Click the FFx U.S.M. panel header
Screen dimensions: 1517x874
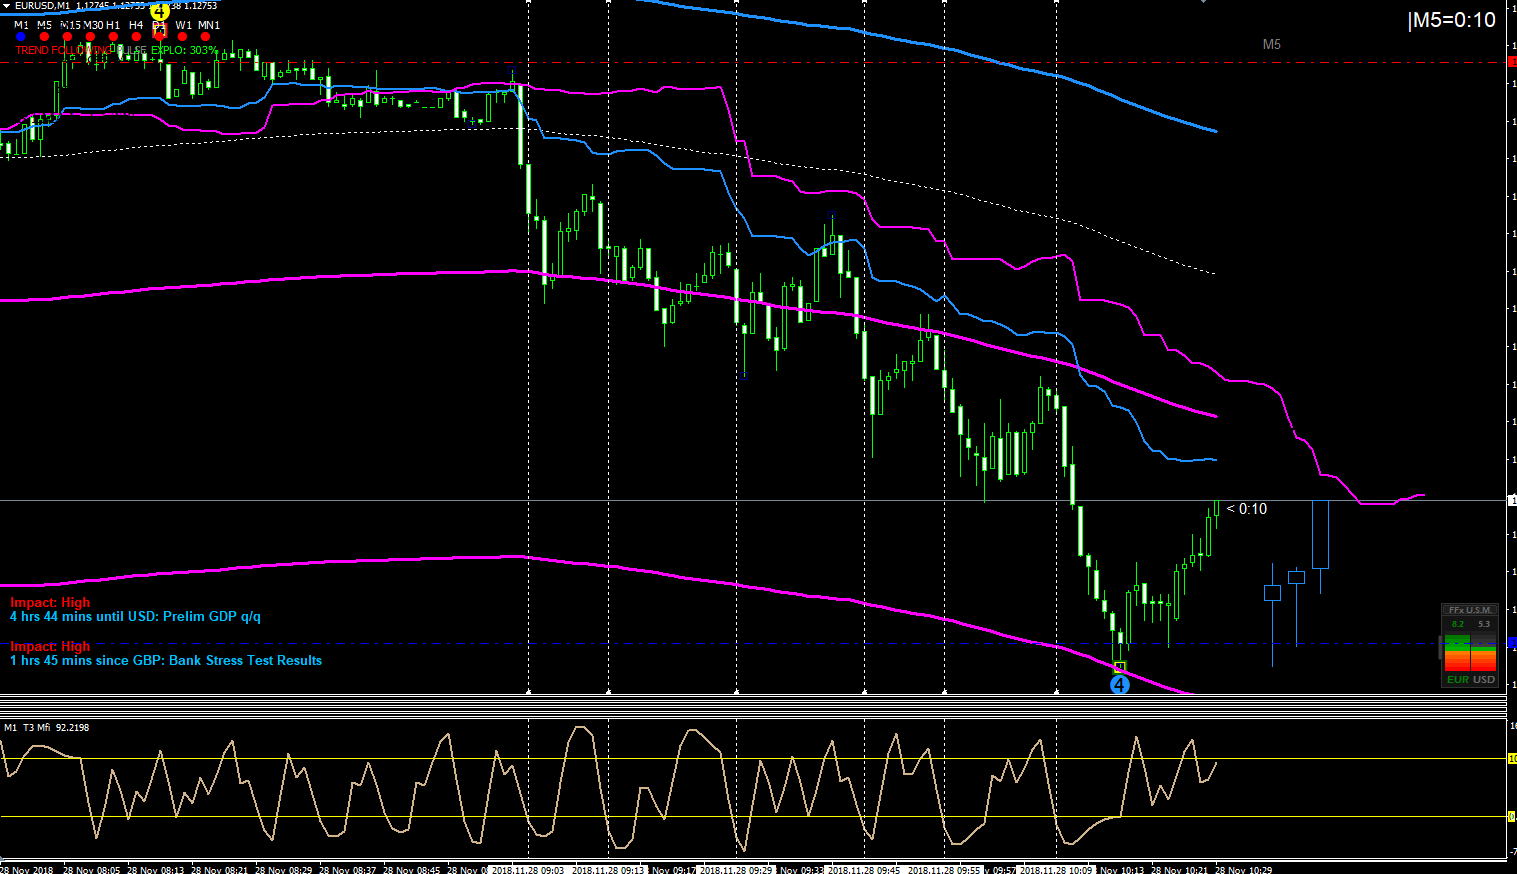click(x=1470, y=610)
